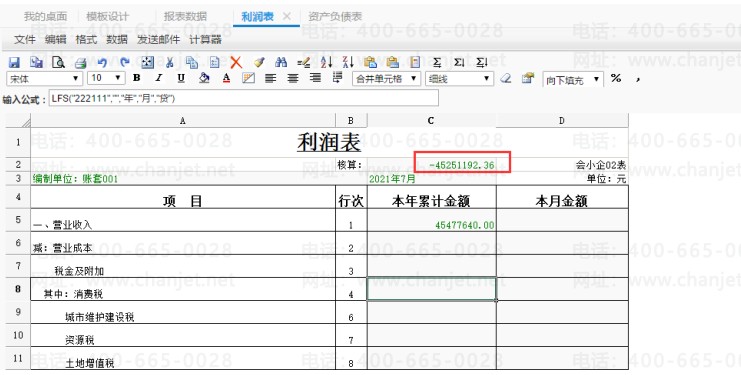The height and width of the screenshot is (375, 741).
Task: Undo the last action
Action: click(102, 62)
